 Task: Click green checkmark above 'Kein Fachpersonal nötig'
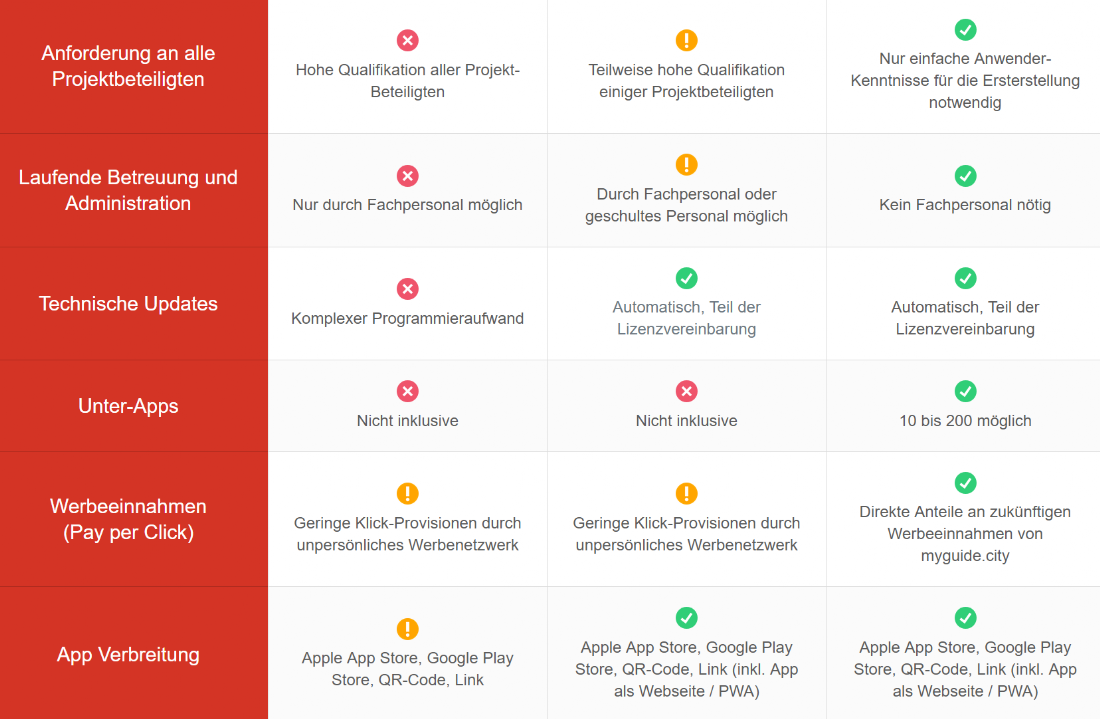coord(965,175)
